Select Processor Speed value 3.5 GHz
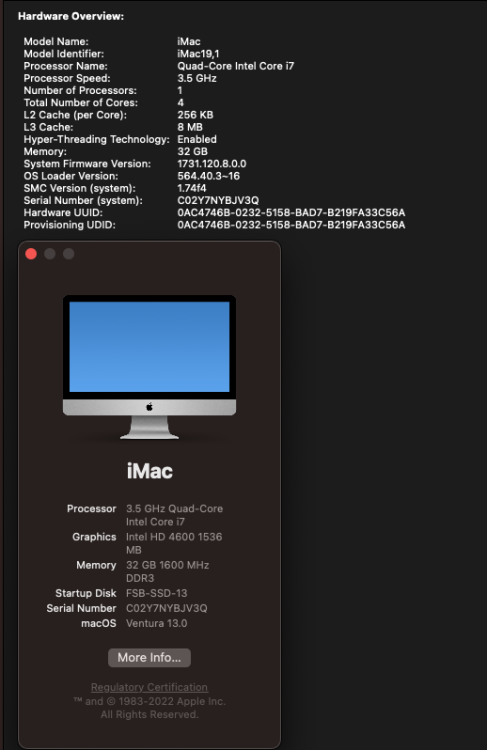The width and height of the screenshot is (487, 750). (x=197, y=78)
